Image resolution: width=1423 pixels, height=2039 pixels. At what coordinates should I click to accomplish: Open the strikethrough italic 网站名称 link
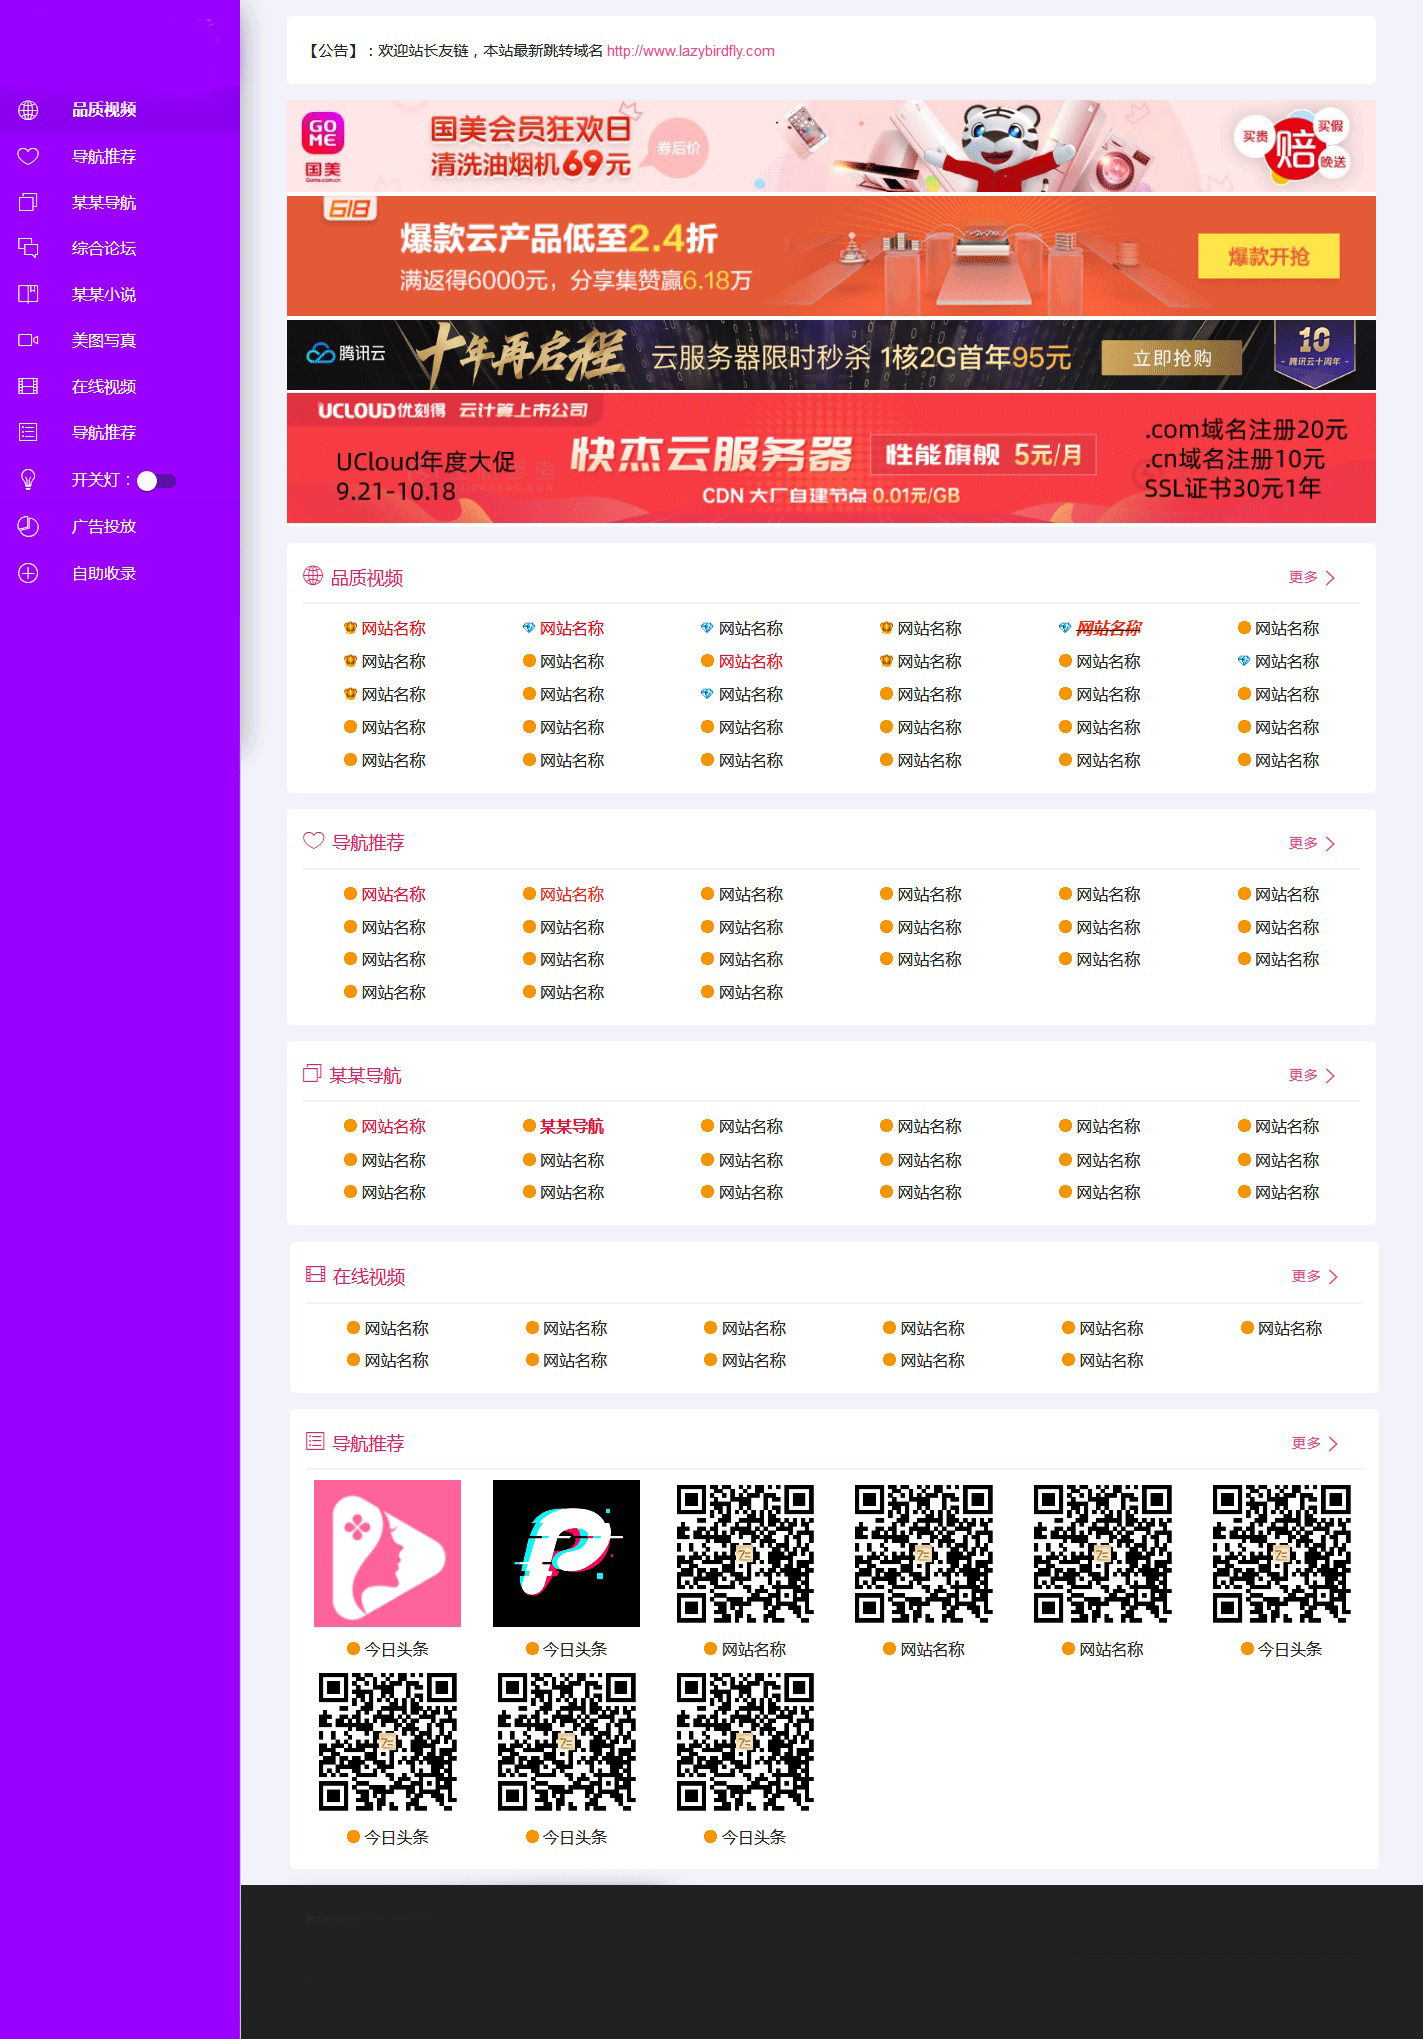click(1109, 628)
